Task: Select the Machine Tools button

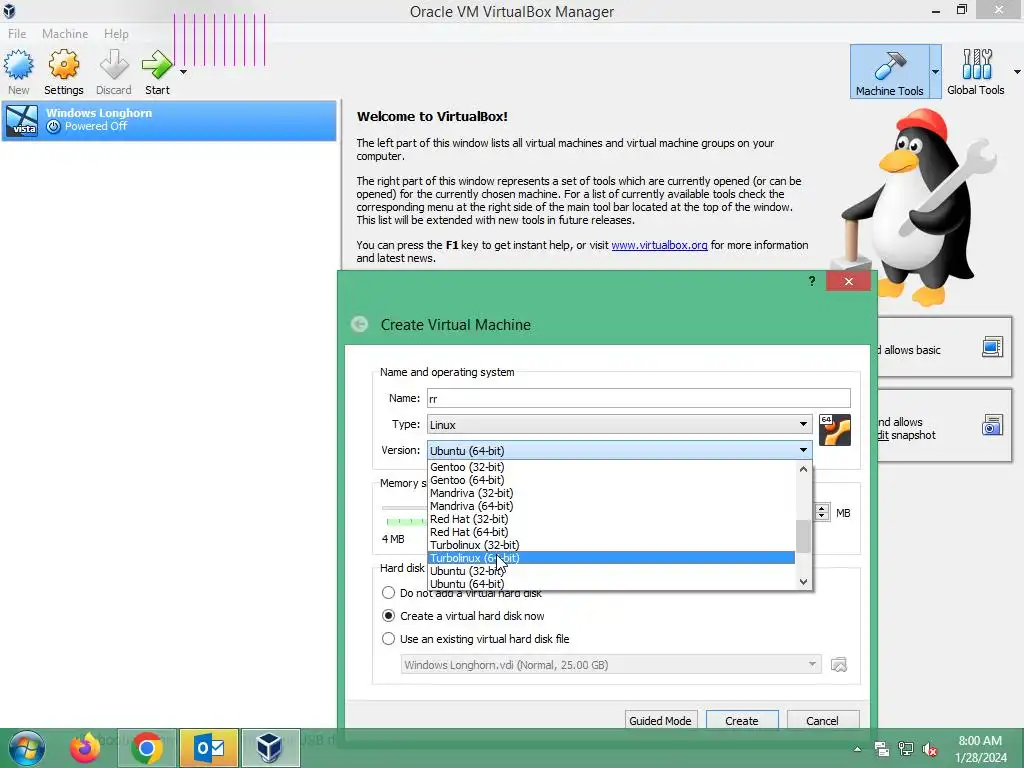Action: (889, 72)
